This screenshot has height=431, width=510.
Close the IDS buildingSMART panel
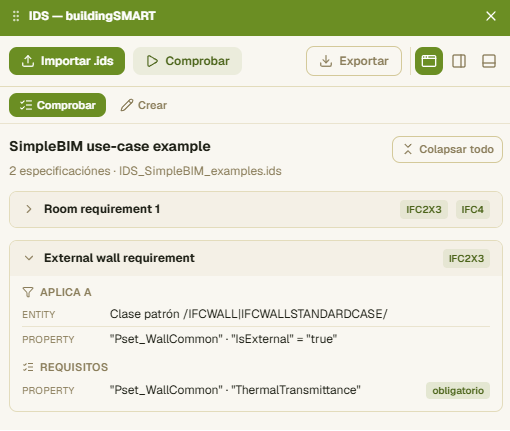point(491,16)
